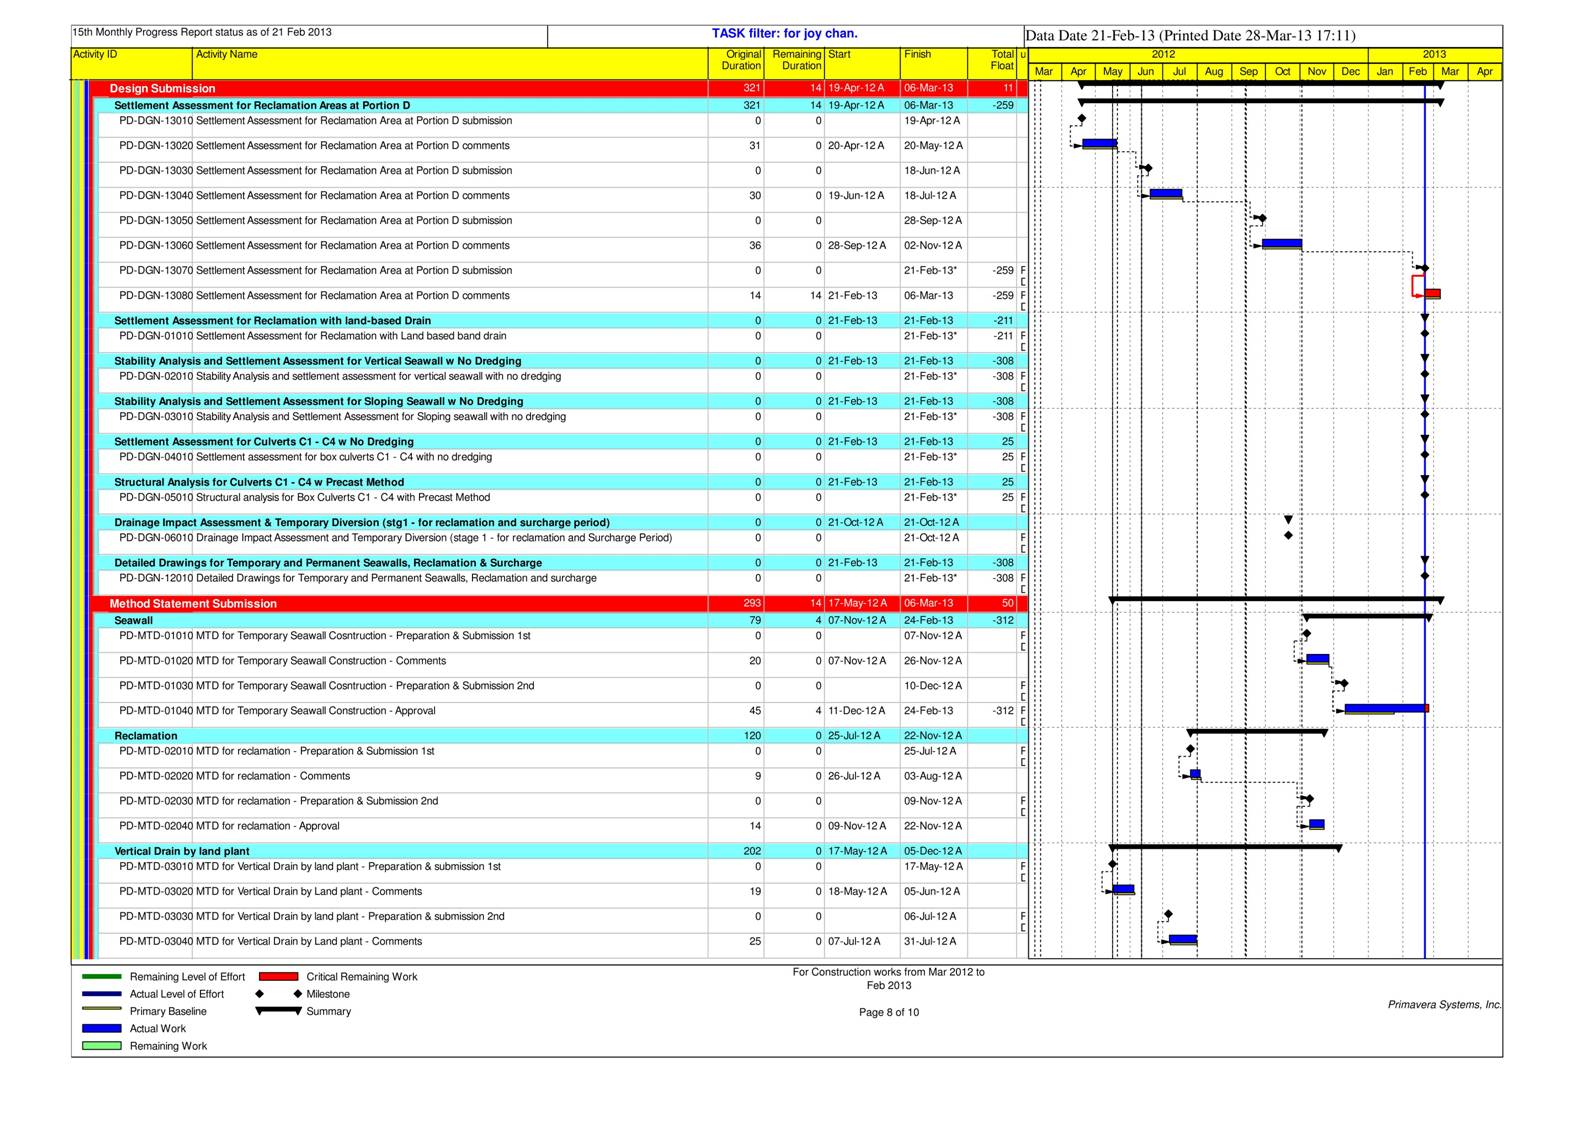Click the Page 8 of 10 footer
The image size is (1588, 1123).
coord(888,1012)
